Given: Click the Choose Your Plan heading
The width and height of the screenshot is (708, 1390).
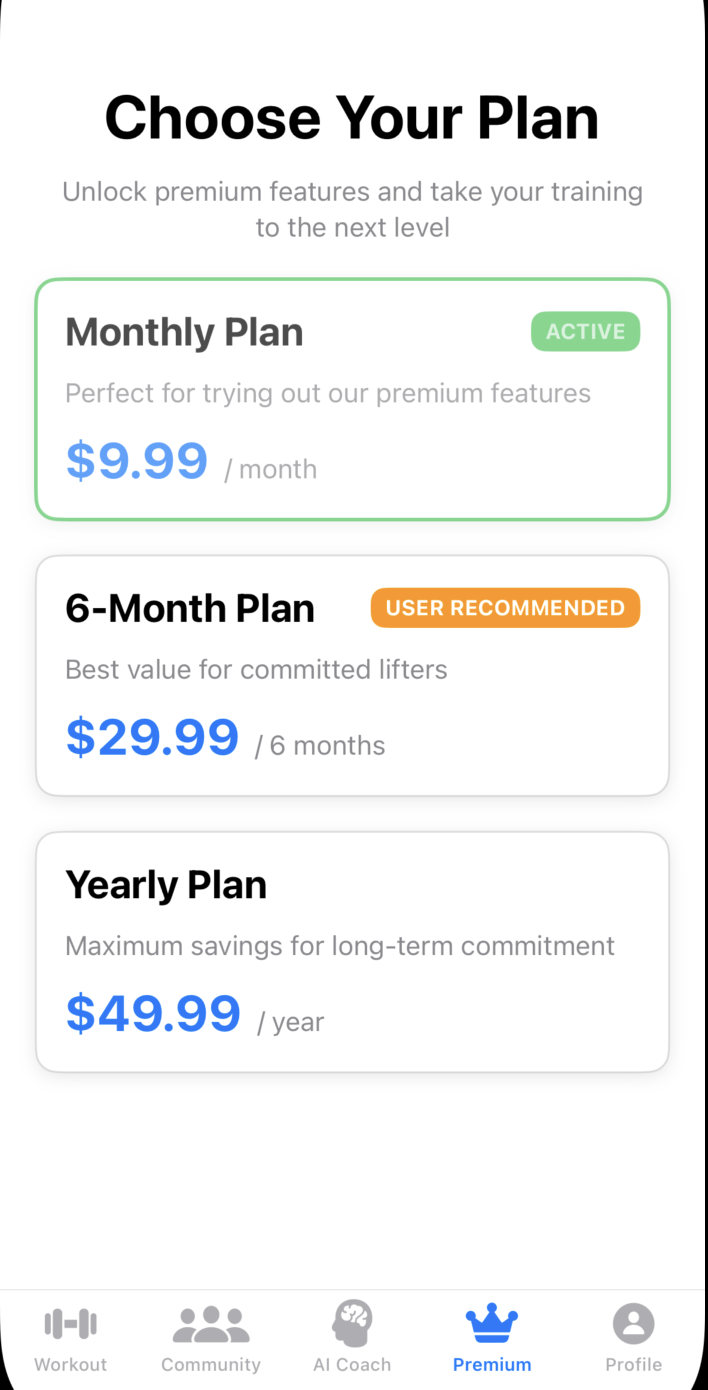Looking at the screenshot, I should (x=352, y=118).
